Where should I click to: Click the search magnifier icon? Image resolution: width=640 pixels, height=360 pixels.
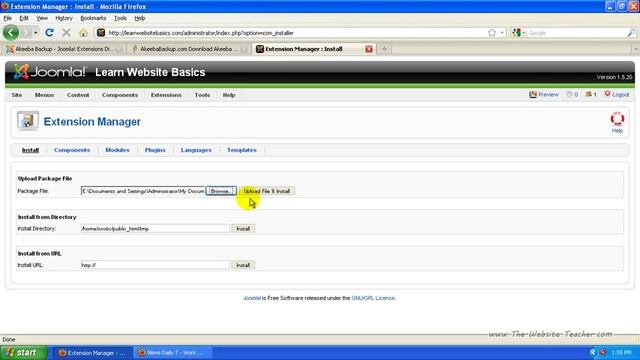pos(631,33)
